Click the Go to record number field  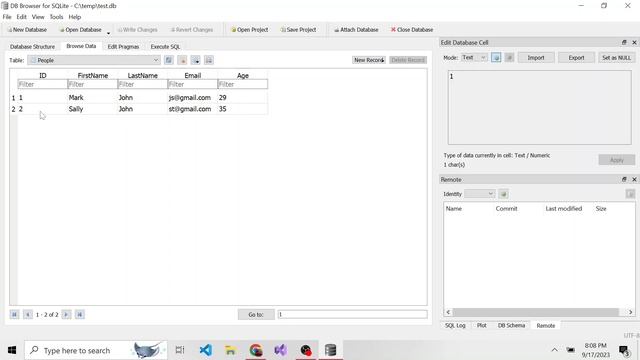coord(352,314)
